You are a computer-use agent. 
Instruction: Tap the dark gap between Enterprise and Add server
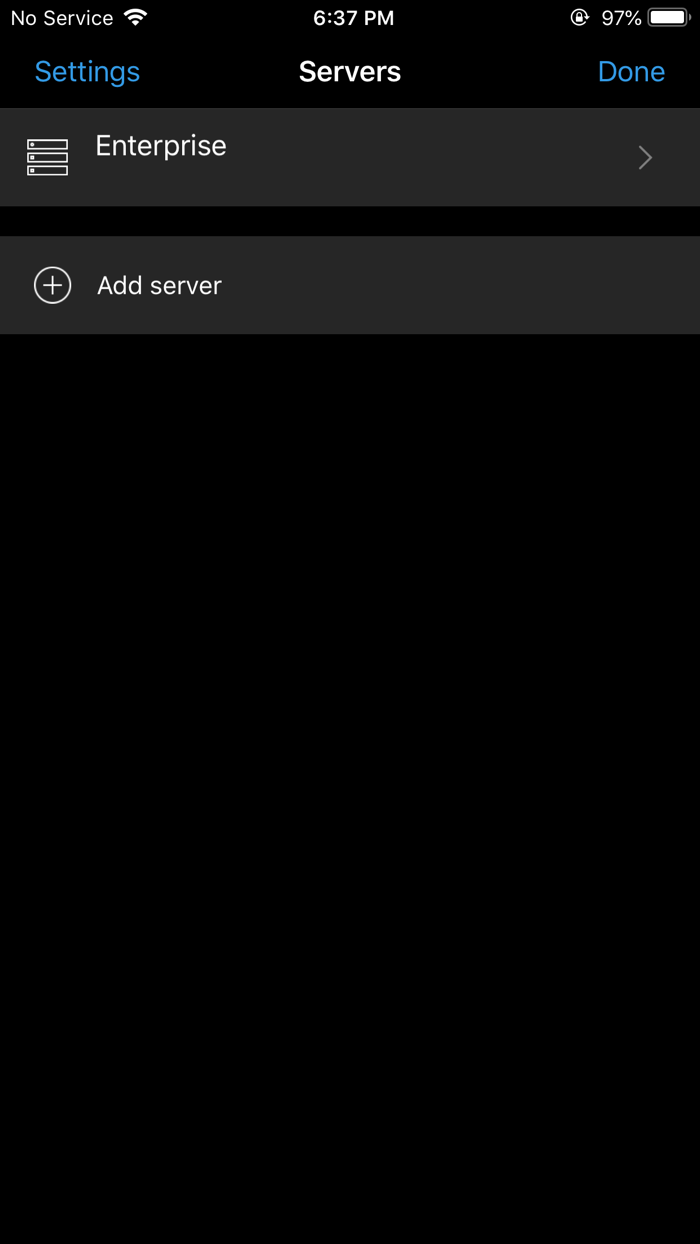(x=350, y=221)
